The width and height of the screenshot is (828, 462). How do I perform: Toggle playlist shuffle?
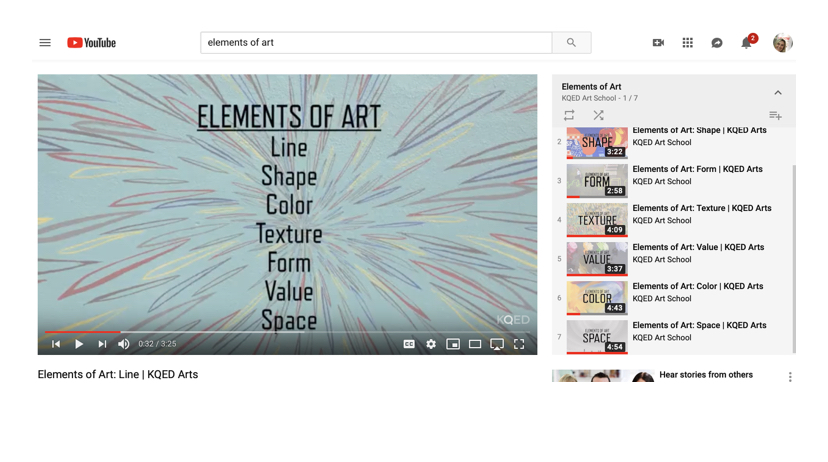598,116
